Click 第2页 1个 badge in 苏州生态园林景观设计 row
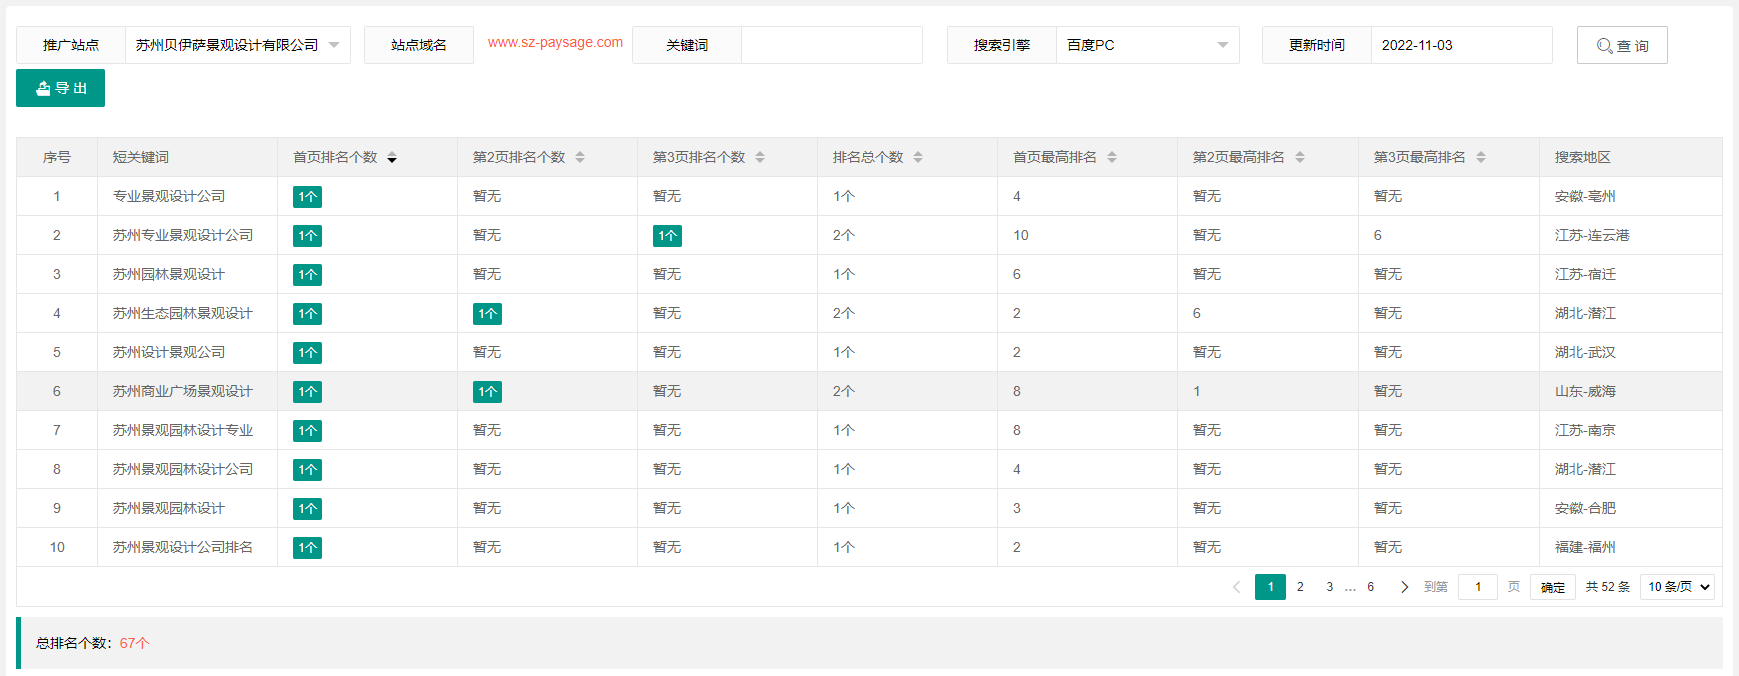Viewport: 1739px width, 676px height. click(x=487, y=314)
